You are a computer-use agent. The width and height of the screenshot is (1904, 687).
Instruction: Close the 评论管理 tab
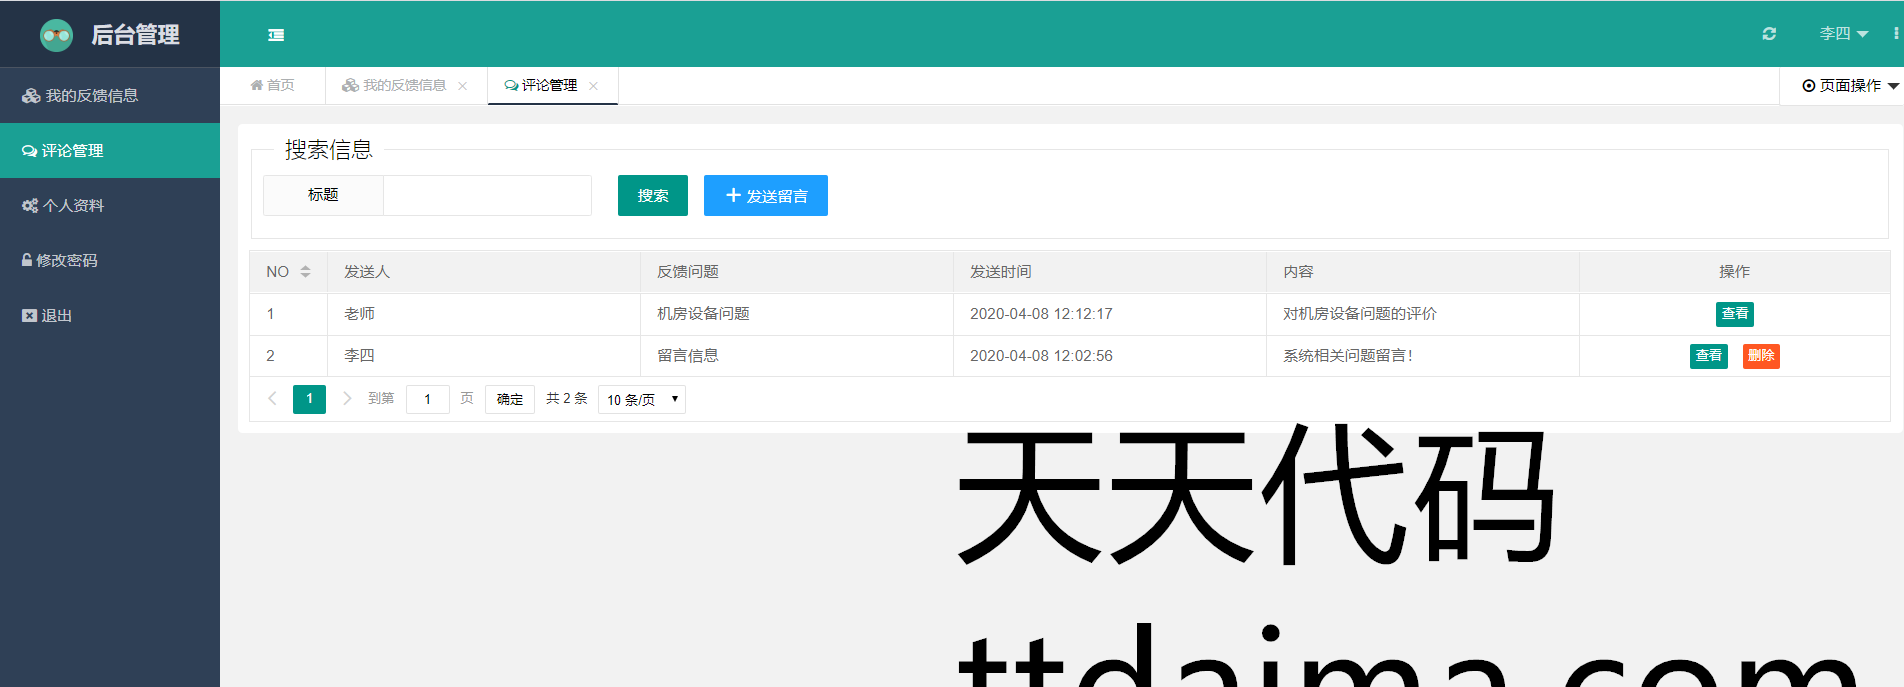click(x=594, y=86)
